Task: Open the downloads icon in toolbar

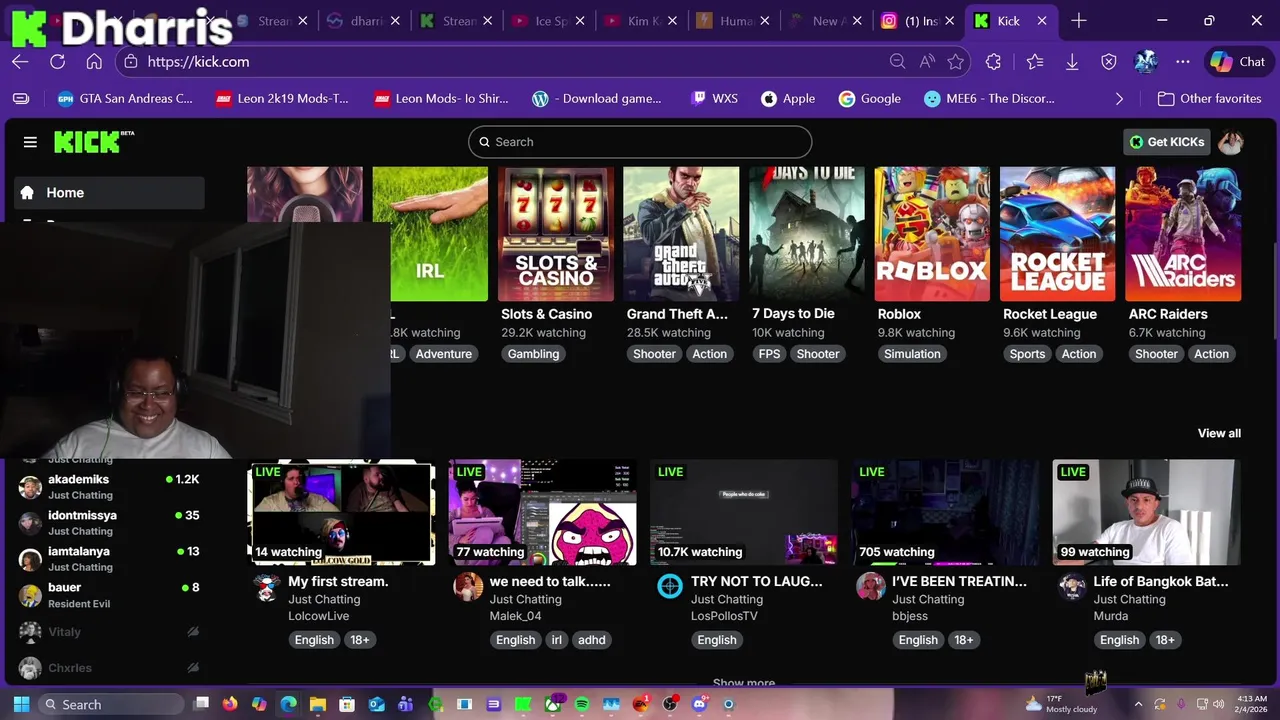Action: click(x=1072, y=62)
